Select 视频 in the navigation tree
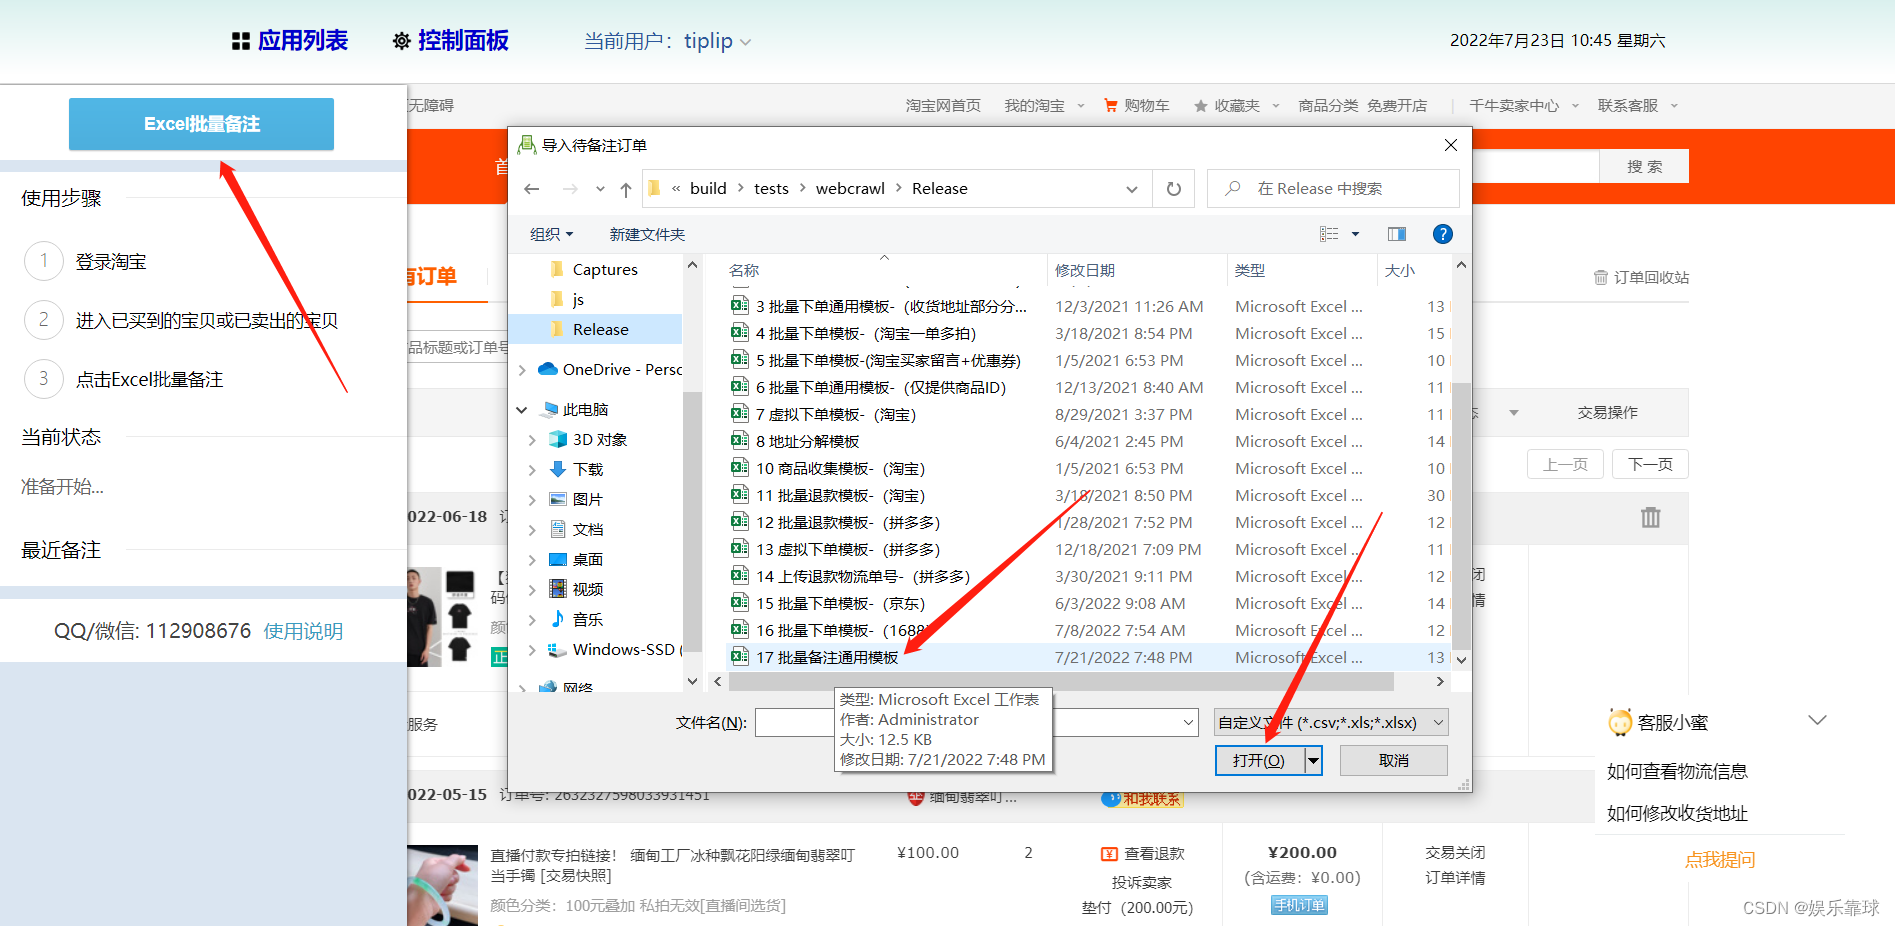1895x926 pixels. [x=588, y=590]
